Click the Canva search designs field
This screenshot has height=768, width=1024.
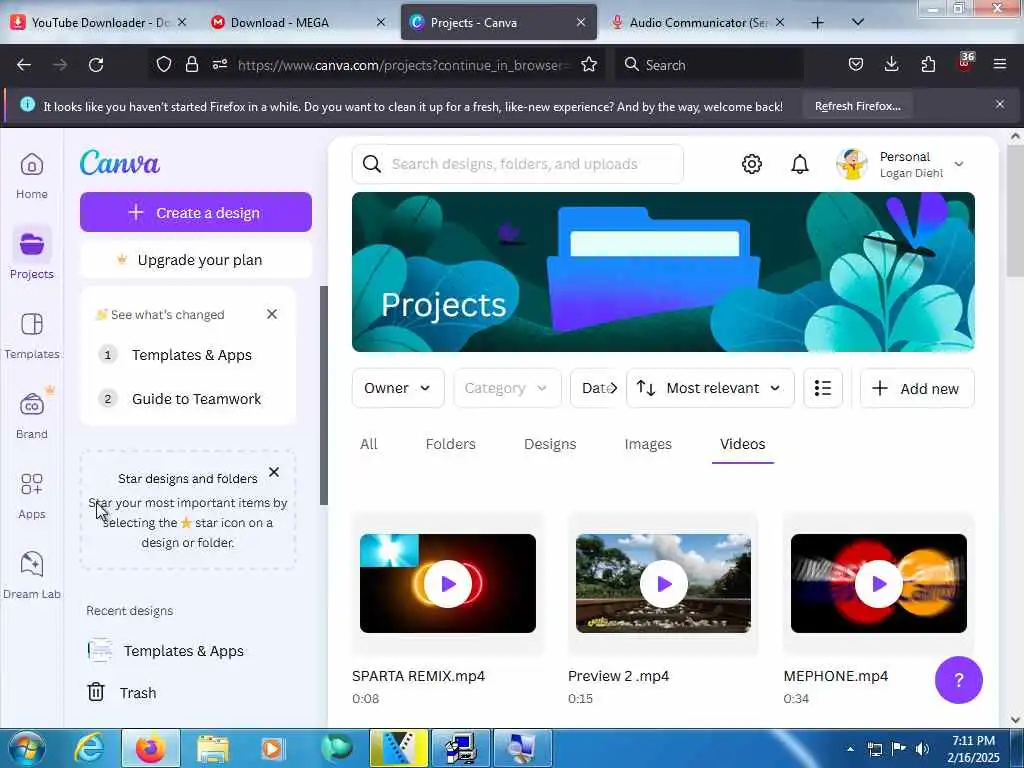tap(517, 164)
